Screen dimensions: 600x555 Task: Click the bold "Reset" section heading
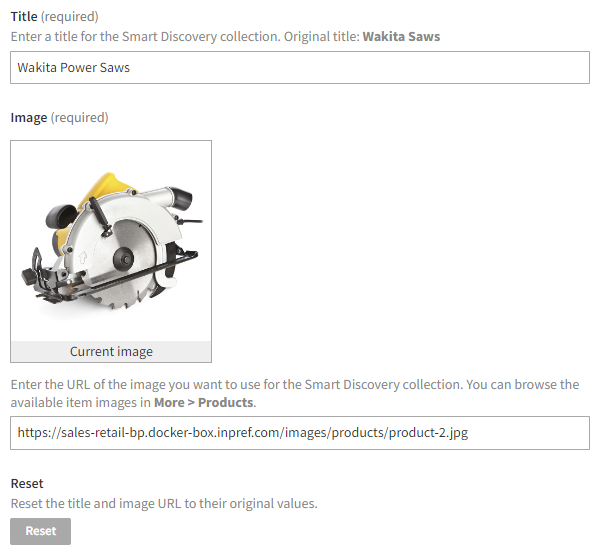point(26,484)
